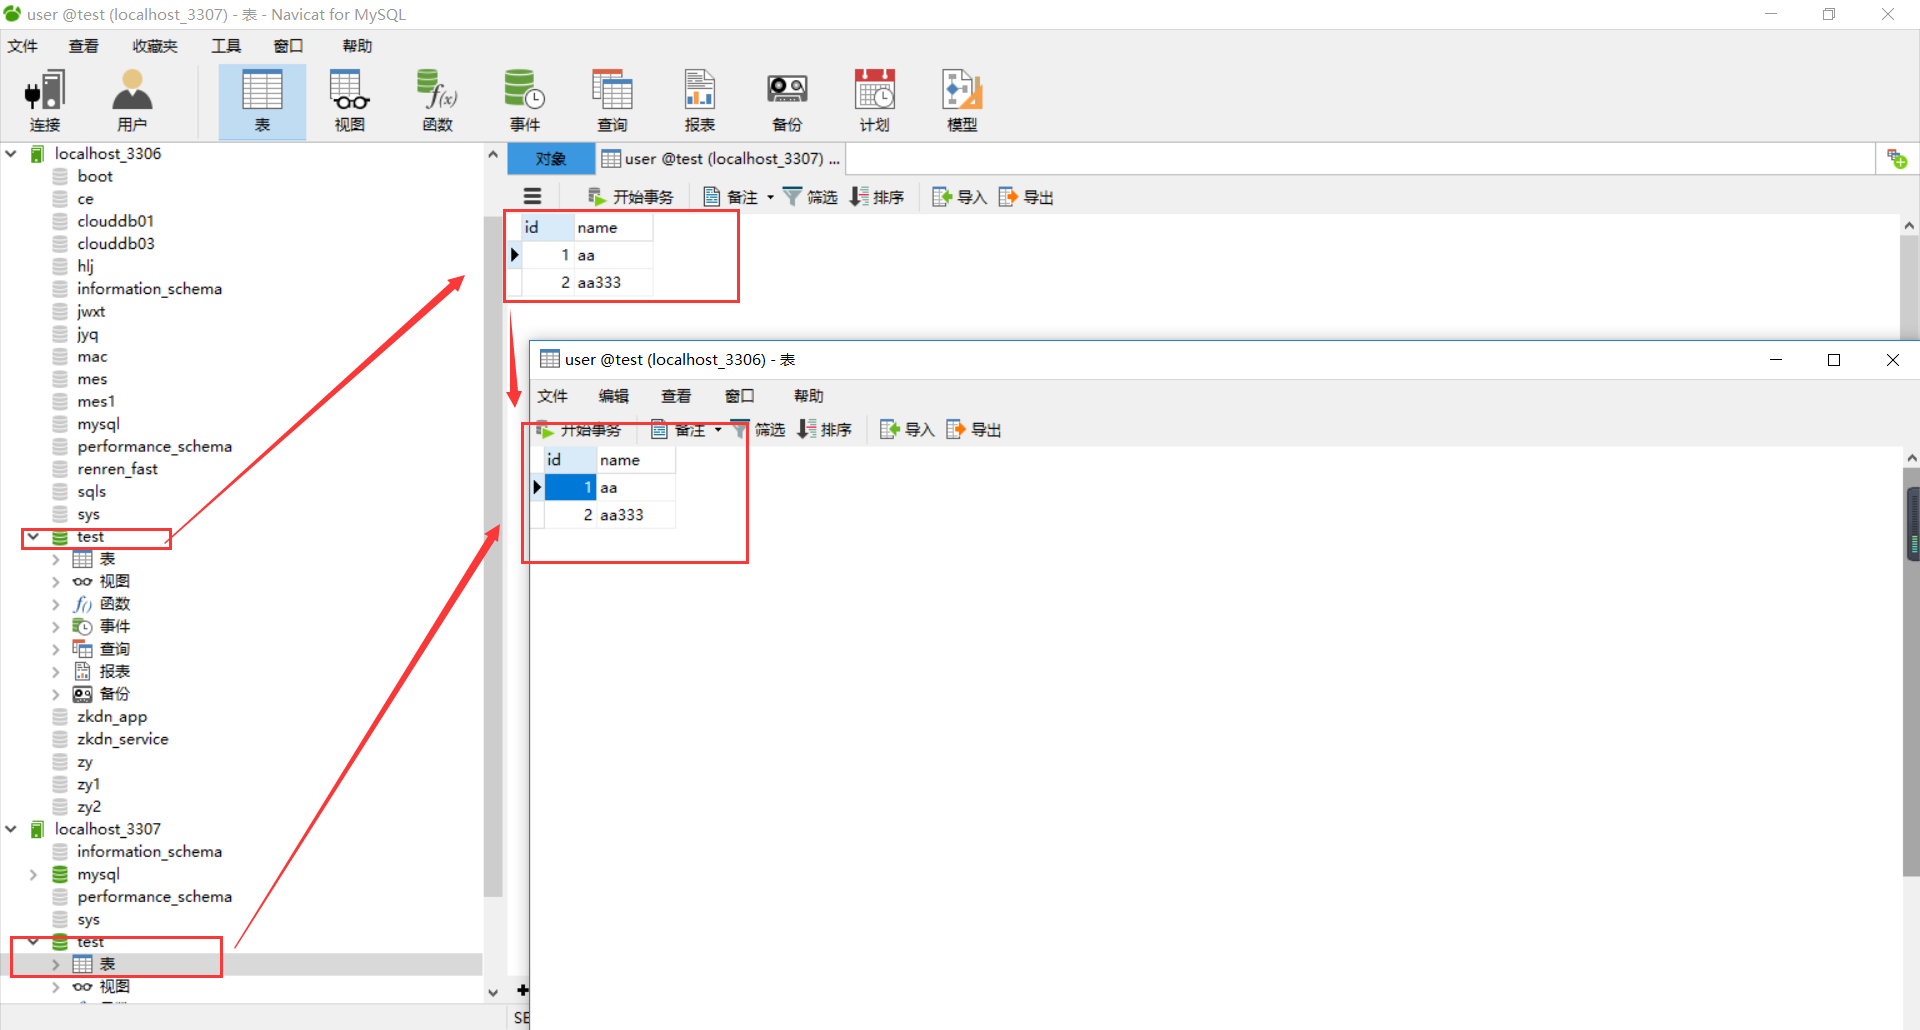Select the mes1 database

coord(96,401)
